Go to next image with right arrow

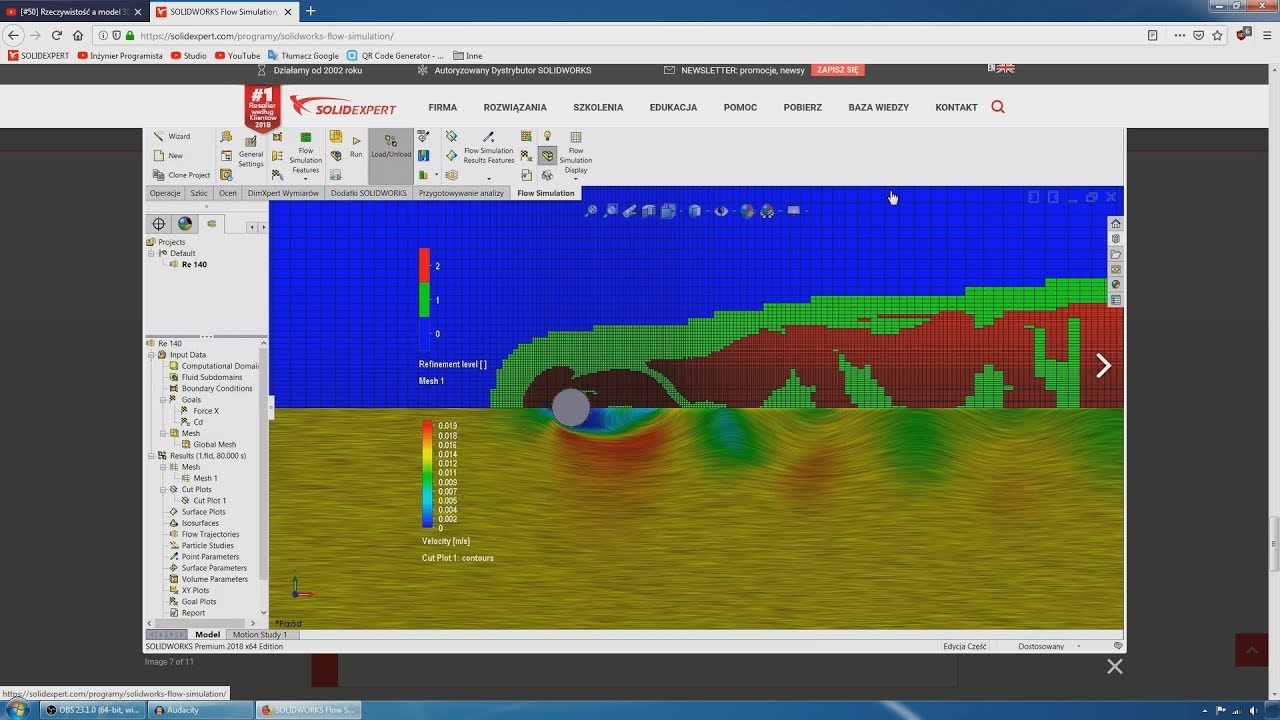tap(1103, 366)
